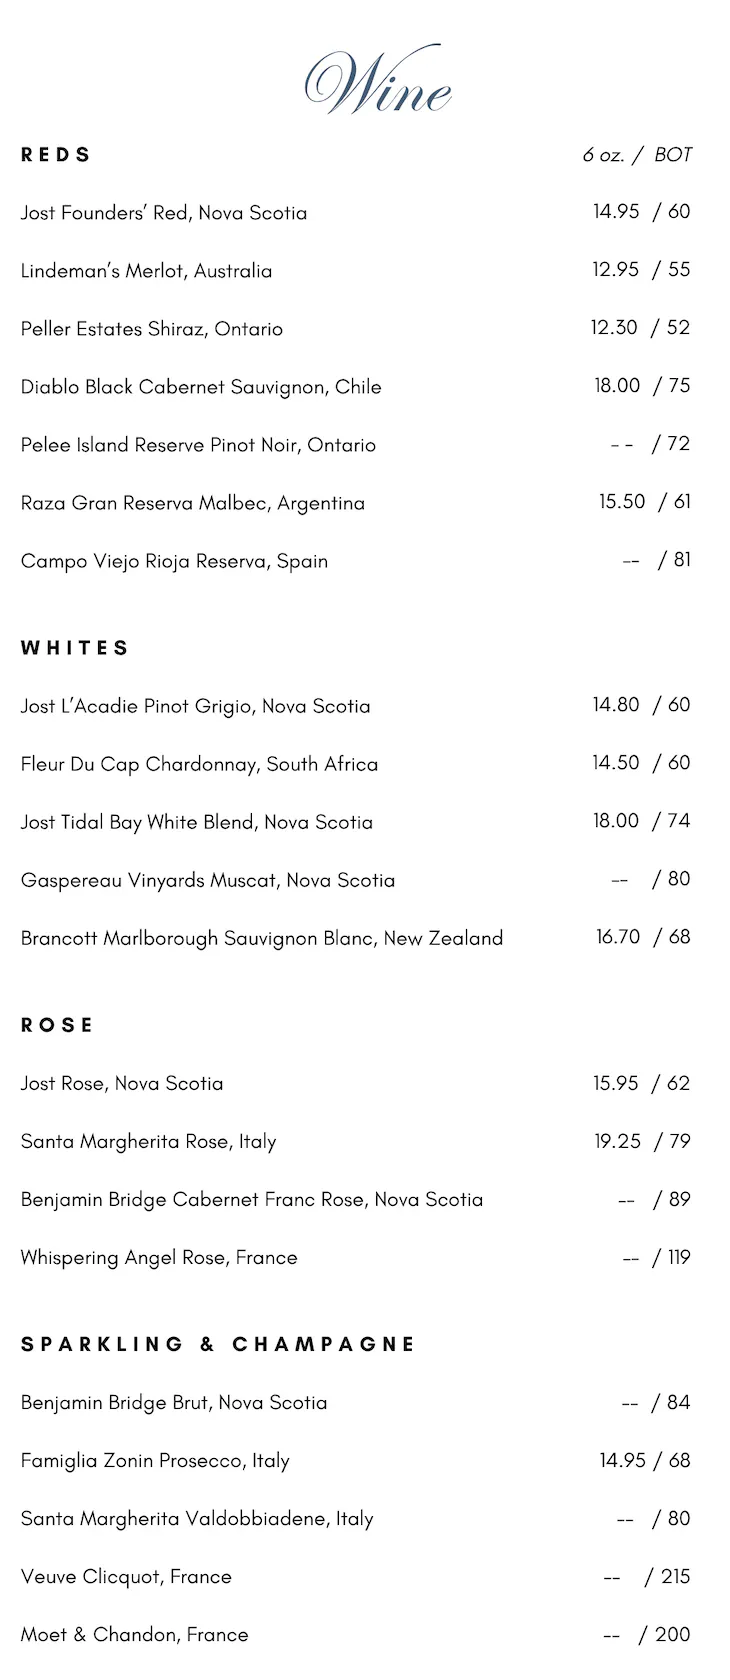Click the ROSE section heading

pos(57,1025)
